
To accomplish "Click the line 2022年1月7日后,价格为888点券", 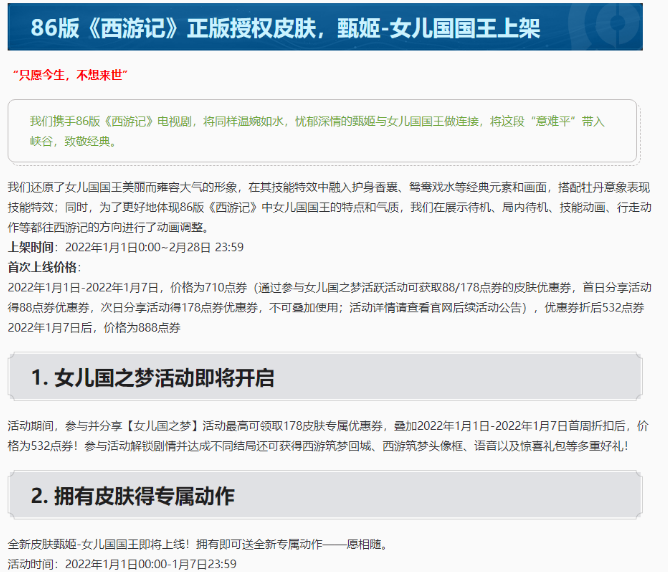I will coord(94,328).
